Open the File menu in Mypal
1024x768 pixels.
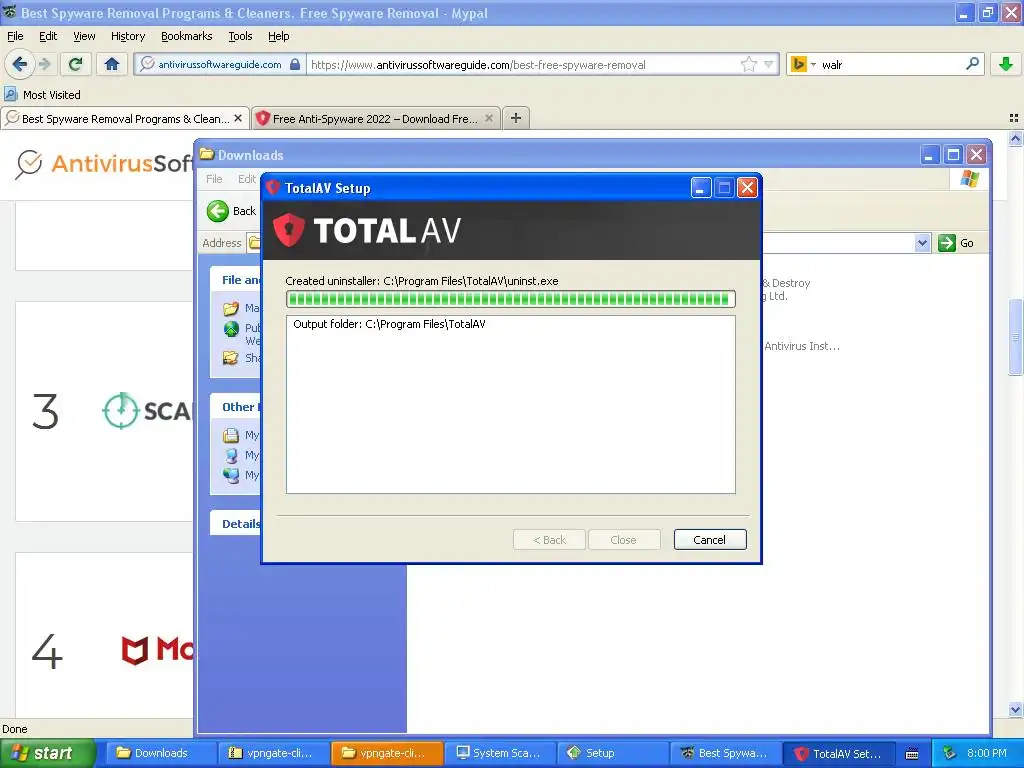pos(15,36)
